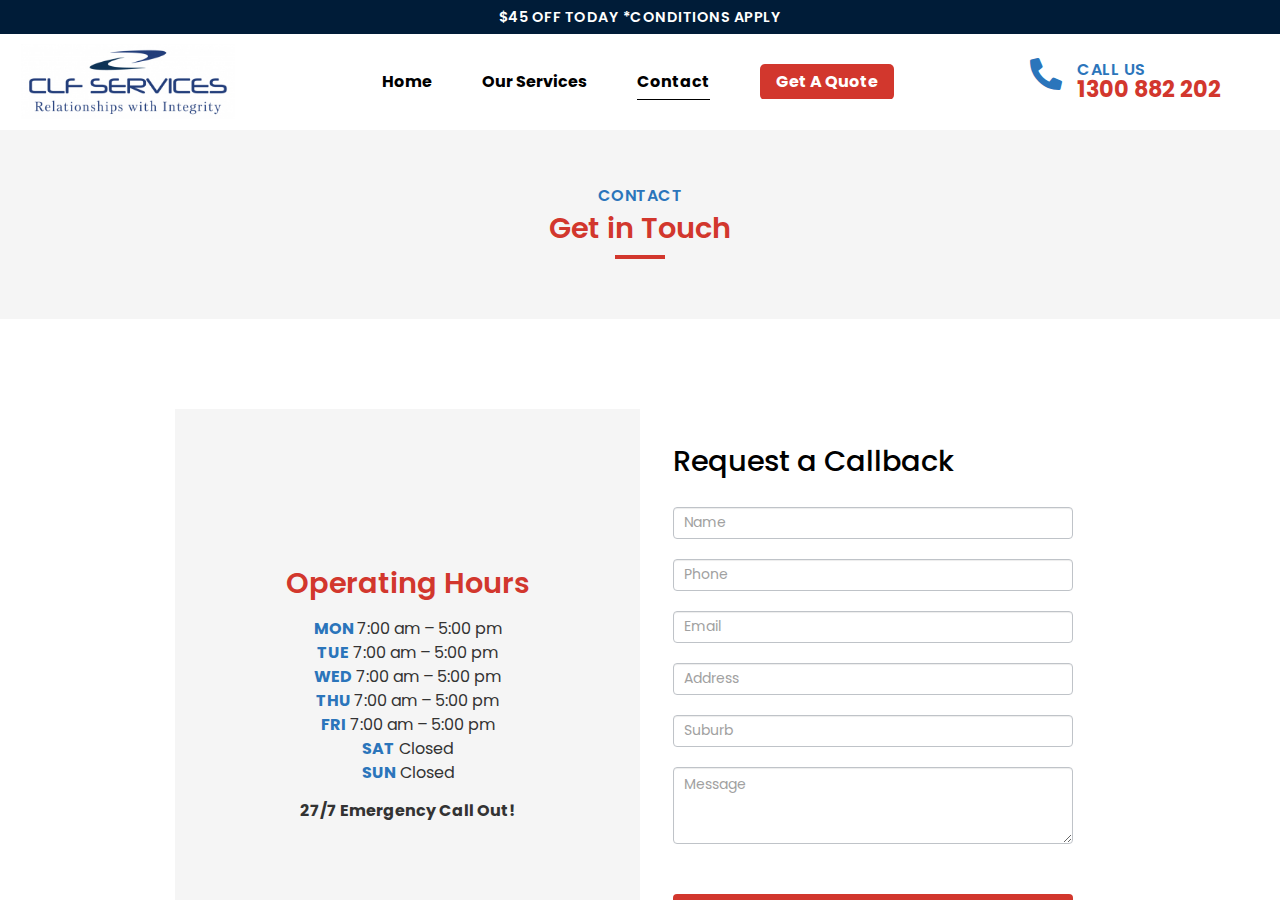Viewport: 1280px width, 900px height.
Task: Click the Get in Touch heading
Action: [640, 228]
